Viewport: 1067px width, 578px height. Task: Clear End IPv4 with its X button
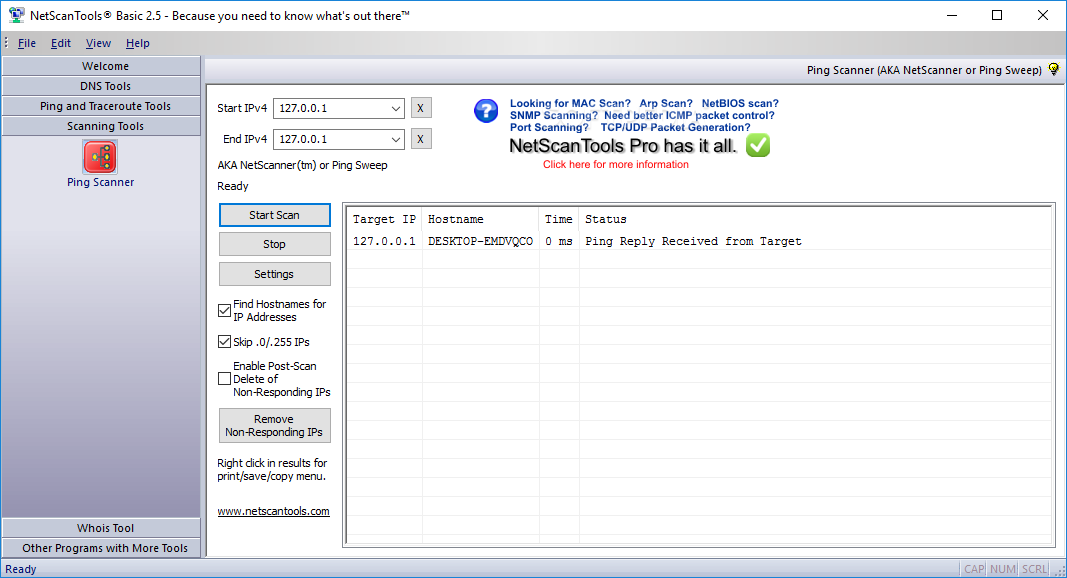tap(421, 140)
